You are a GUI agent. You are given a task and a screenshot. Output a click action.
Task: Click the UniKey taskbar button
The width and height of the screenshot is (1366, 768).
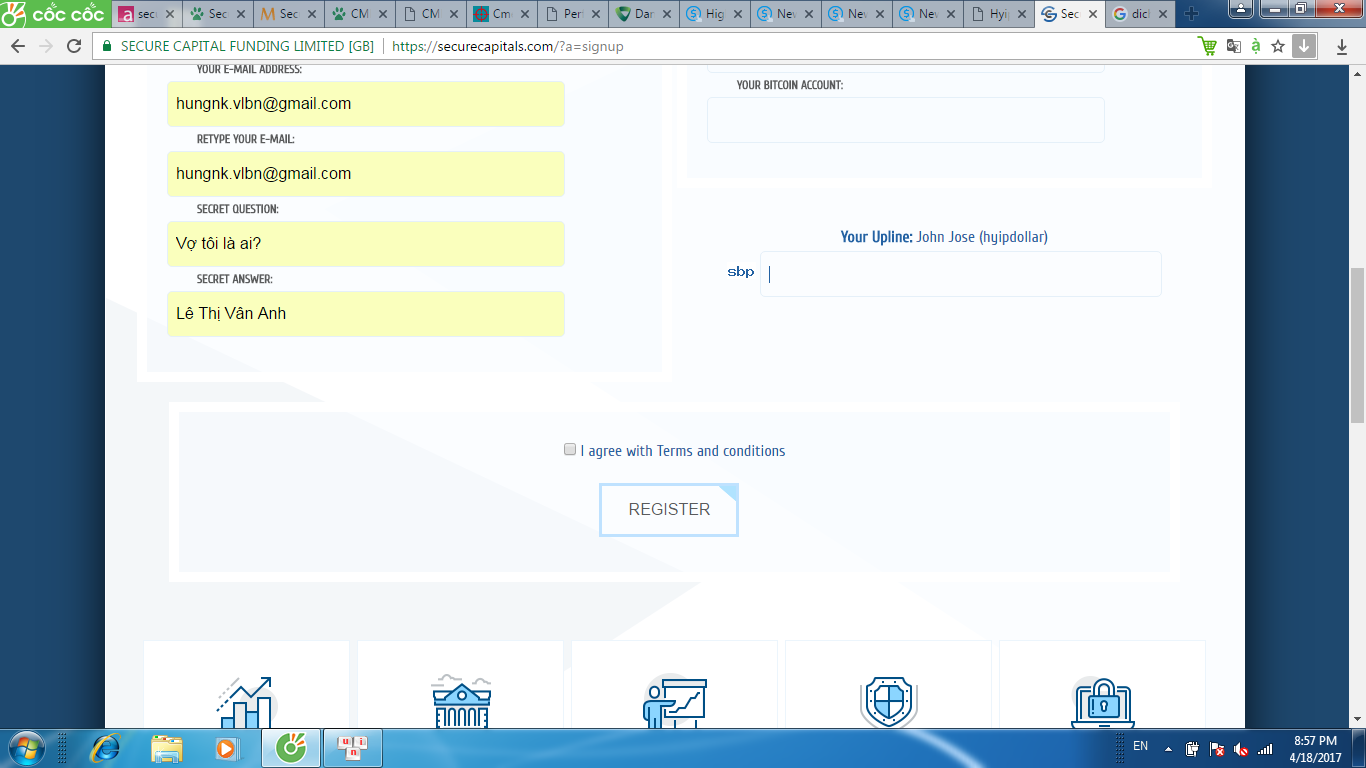point(351,748)
